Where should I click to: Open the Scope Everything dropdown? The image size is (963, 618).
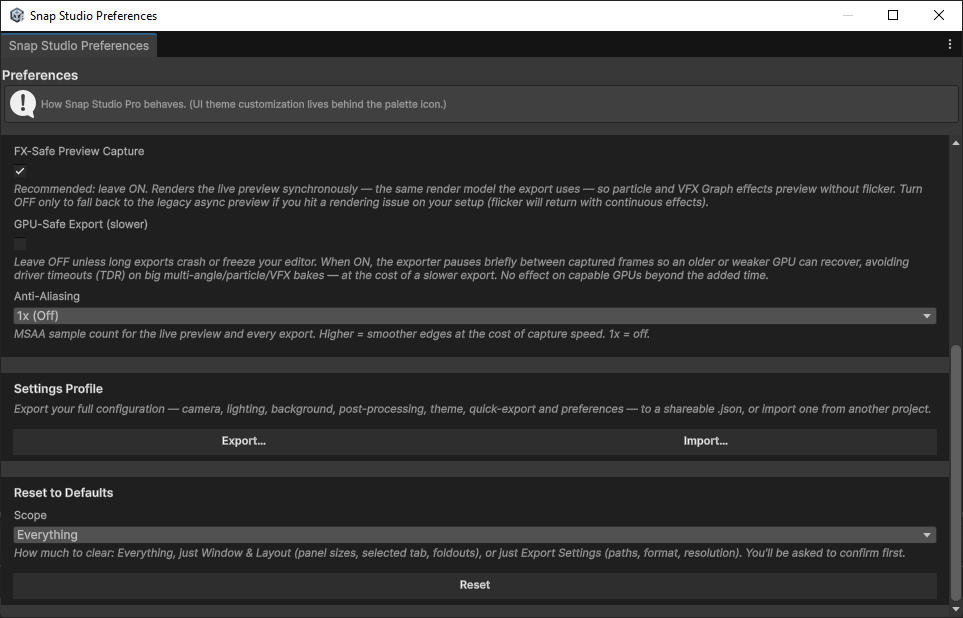point(475,535)
